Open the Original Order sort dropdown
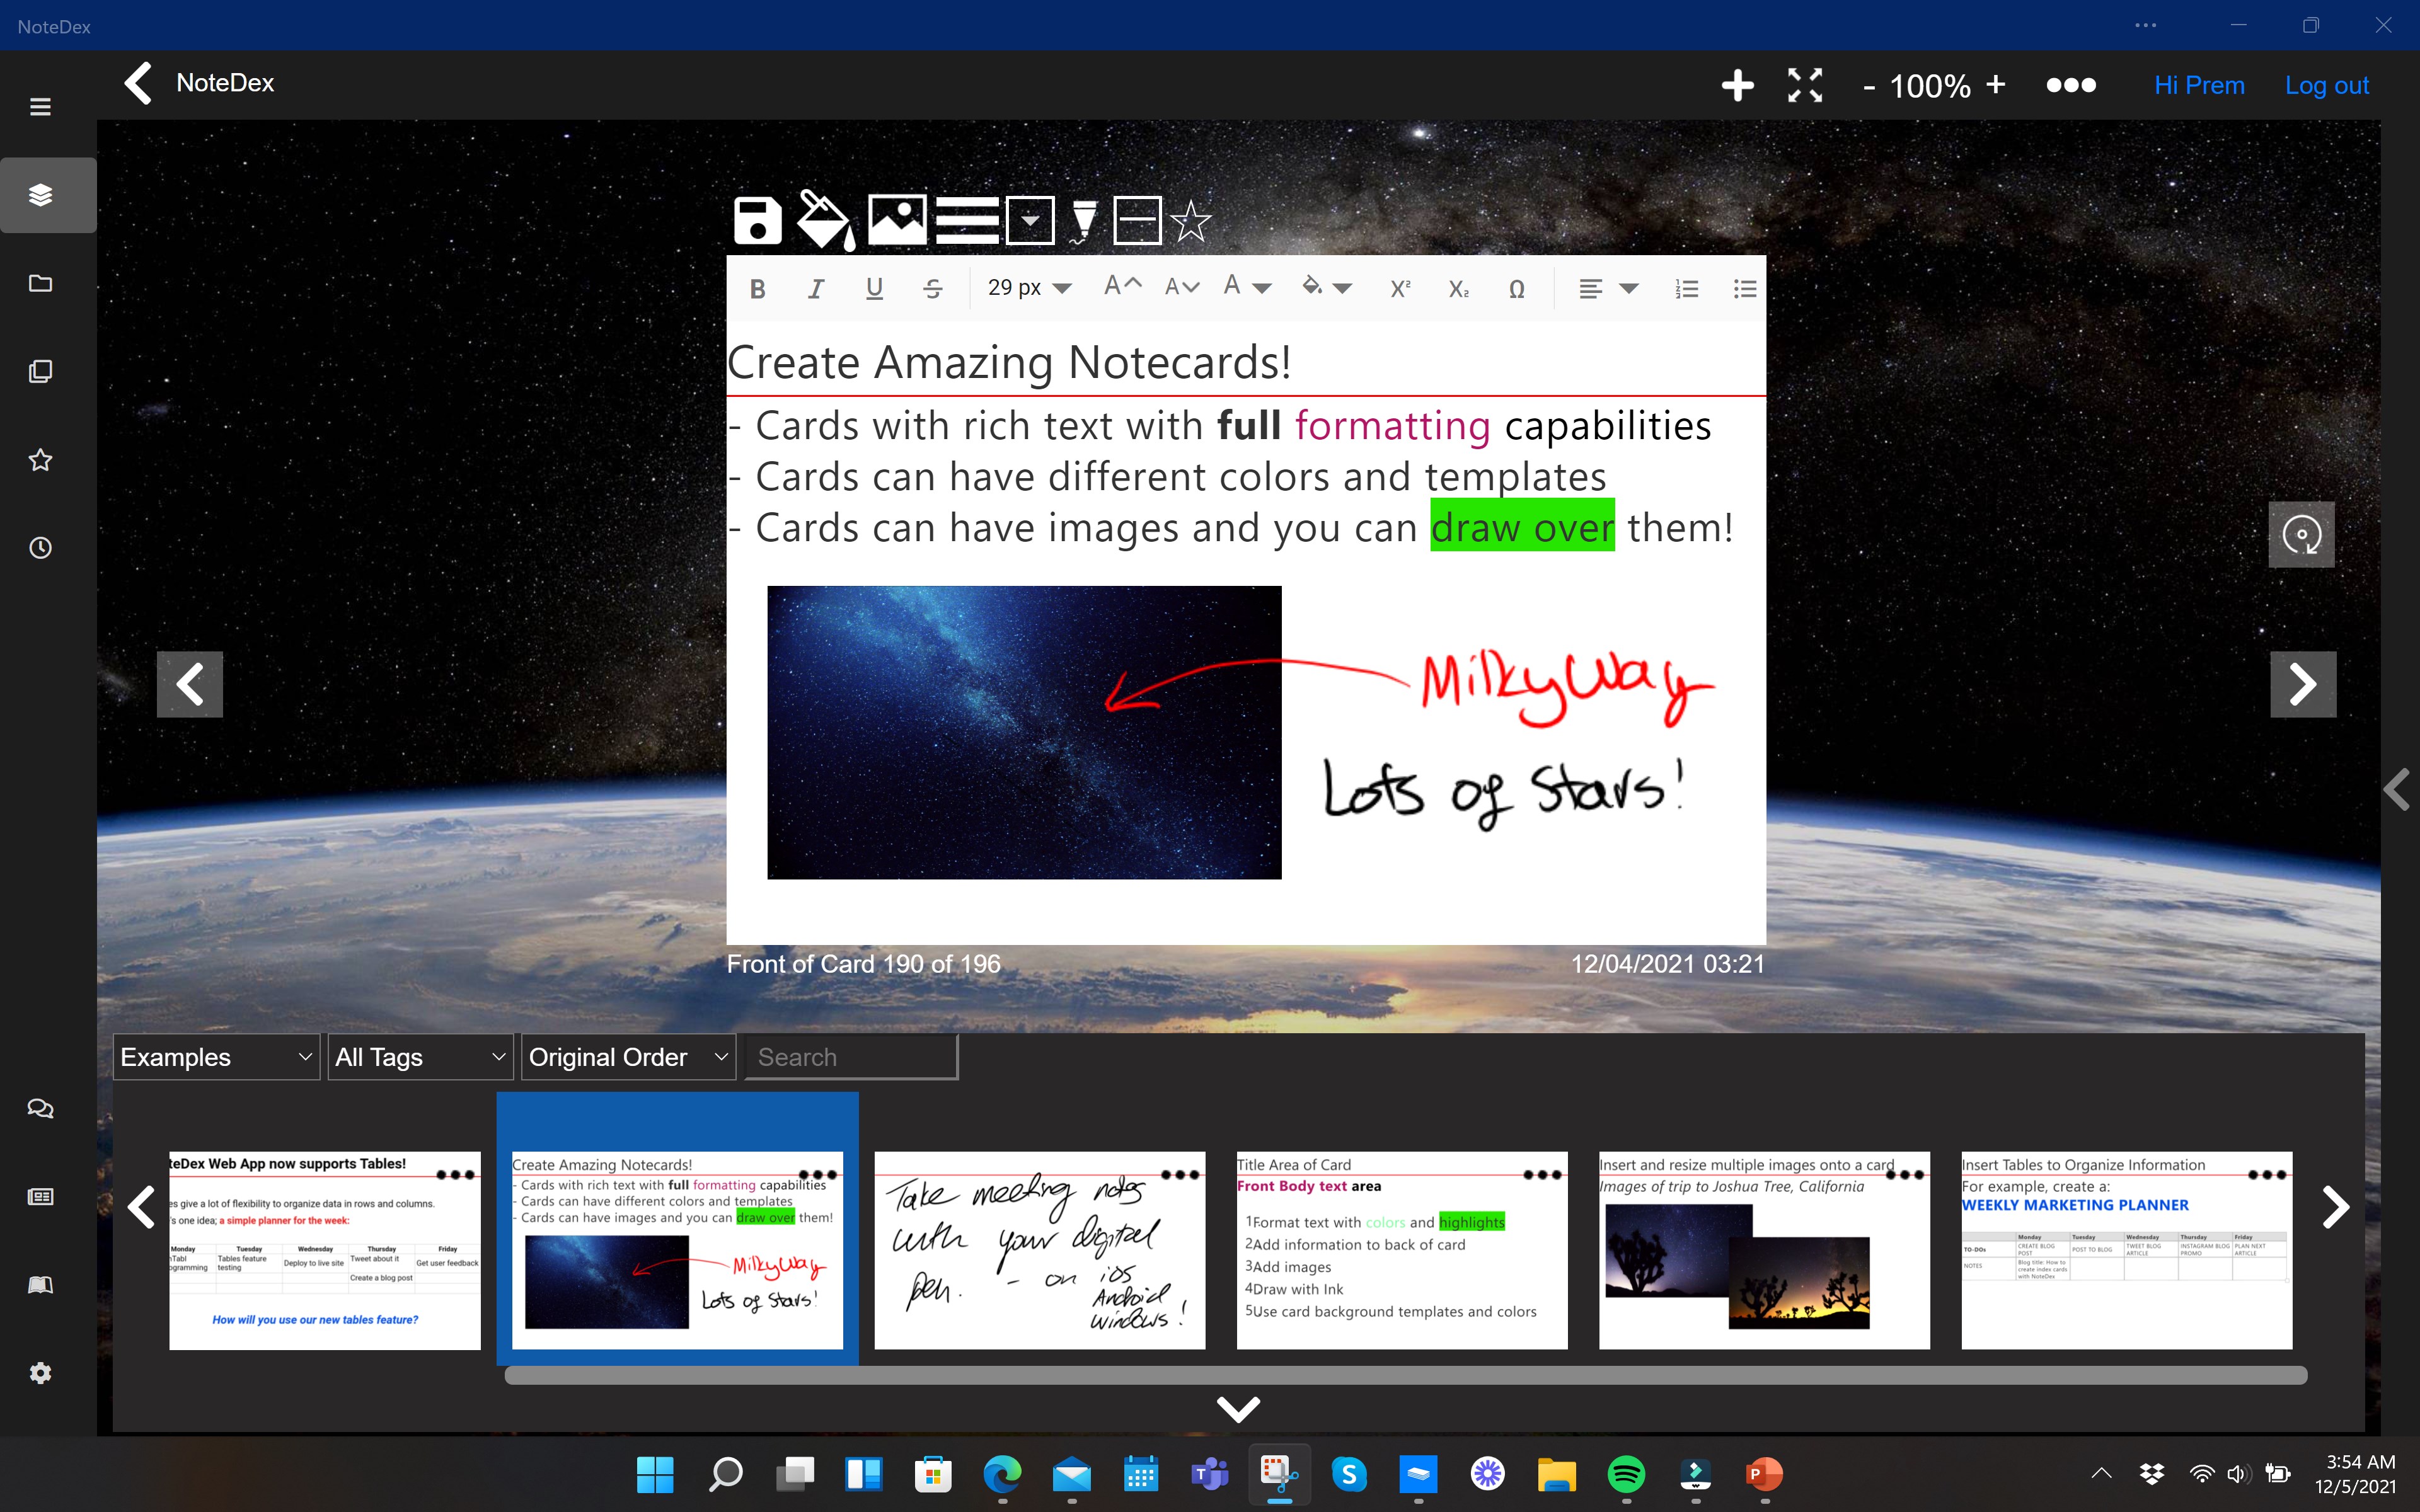 coord(628,1057)
